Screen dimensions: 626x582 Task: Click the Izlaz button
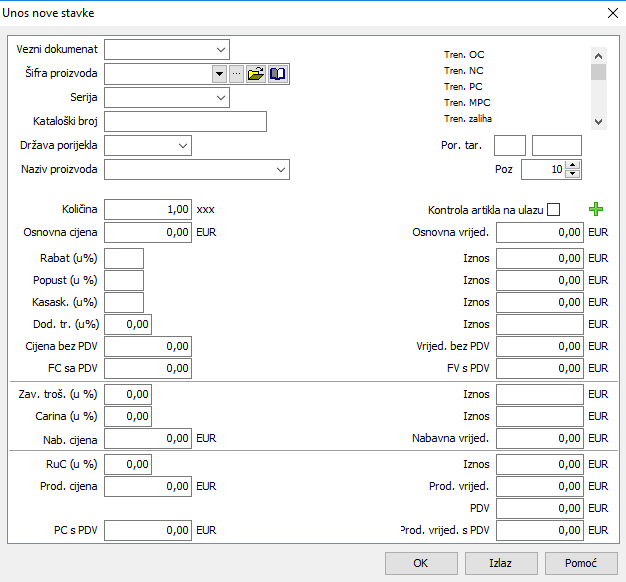[500, 563]
